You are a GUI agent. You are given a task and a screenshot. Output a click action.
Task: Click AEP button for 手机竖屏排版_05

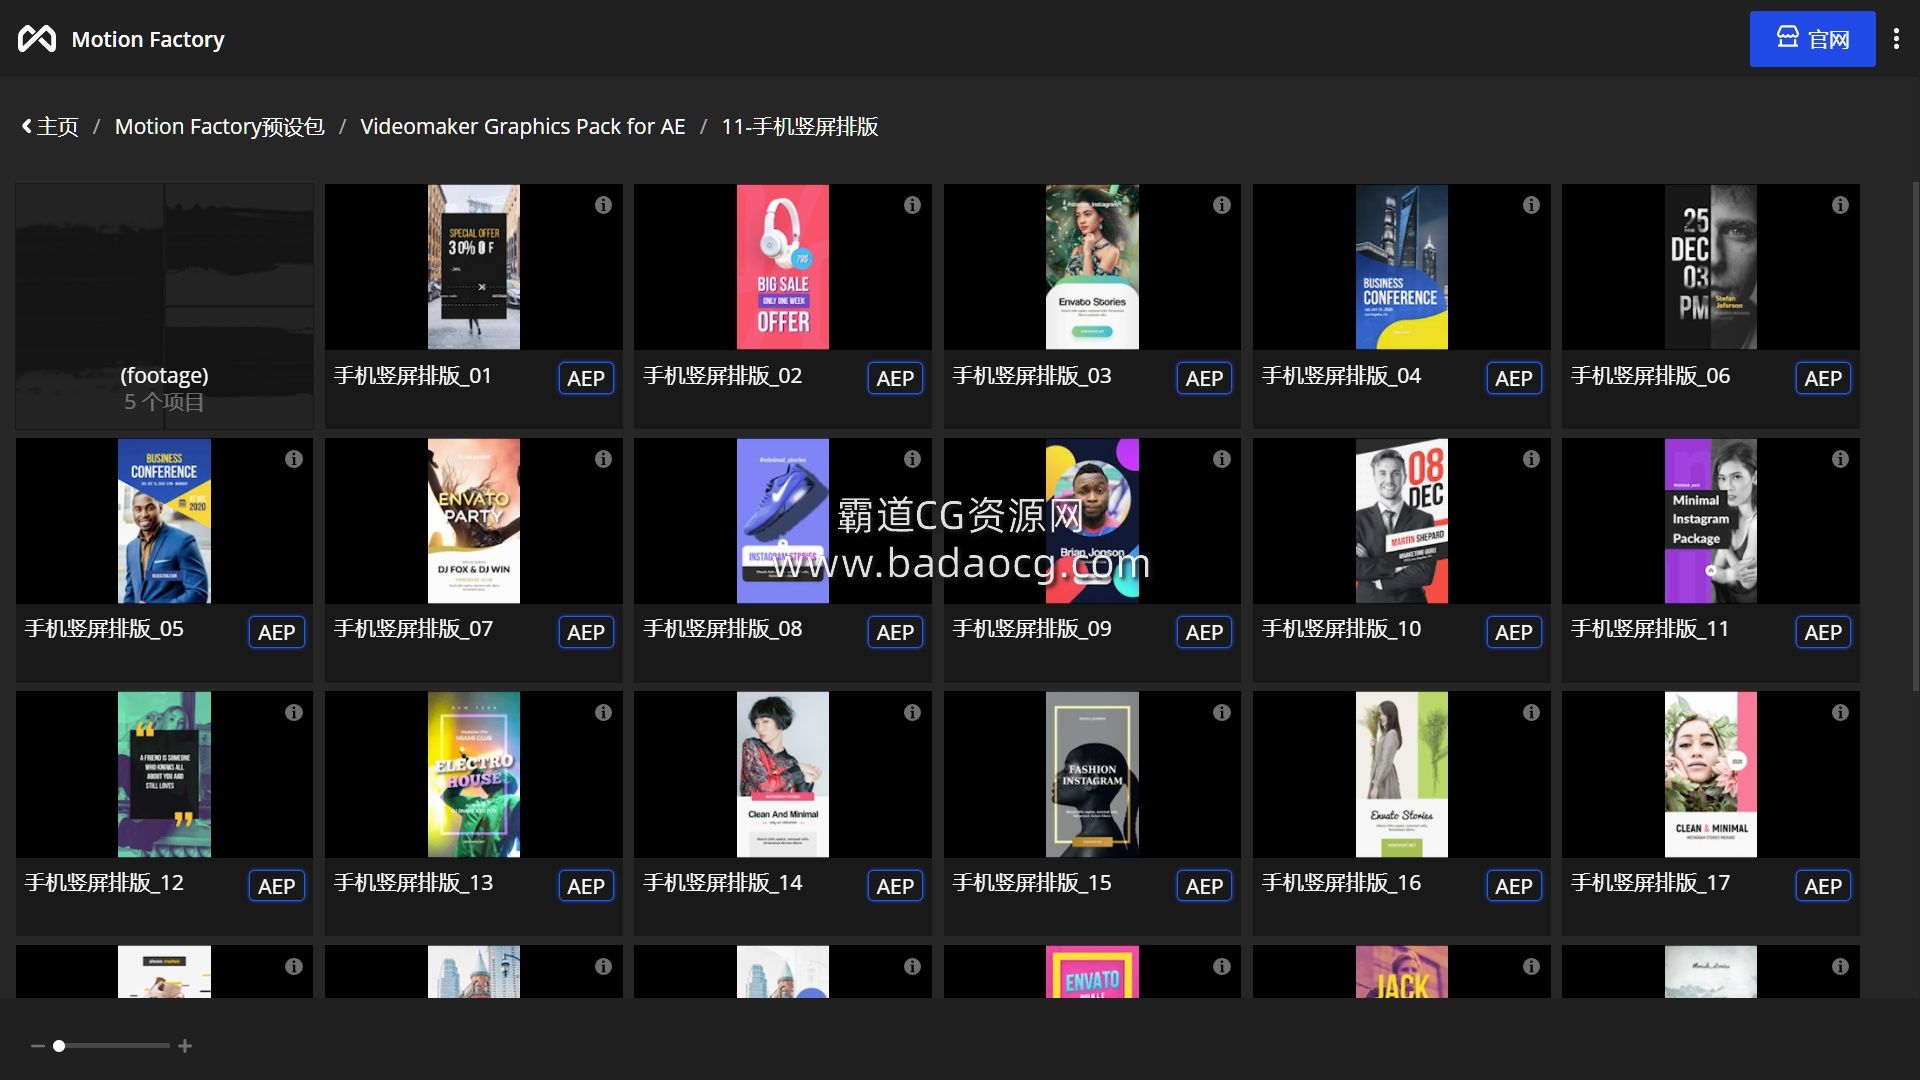[x=277, y=632]
